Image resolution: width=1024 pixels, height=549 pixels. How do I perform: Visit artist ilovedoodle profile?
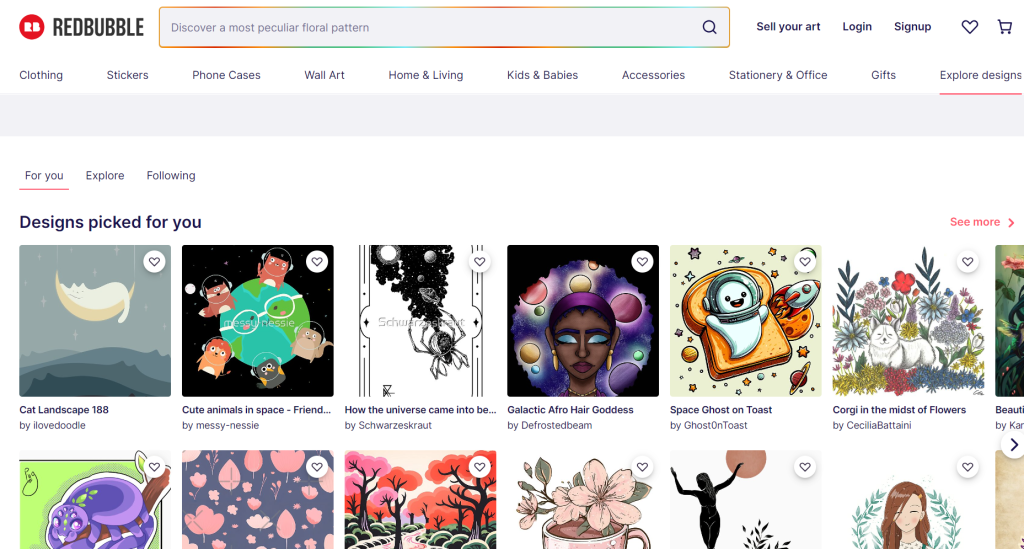pos(59,426)
